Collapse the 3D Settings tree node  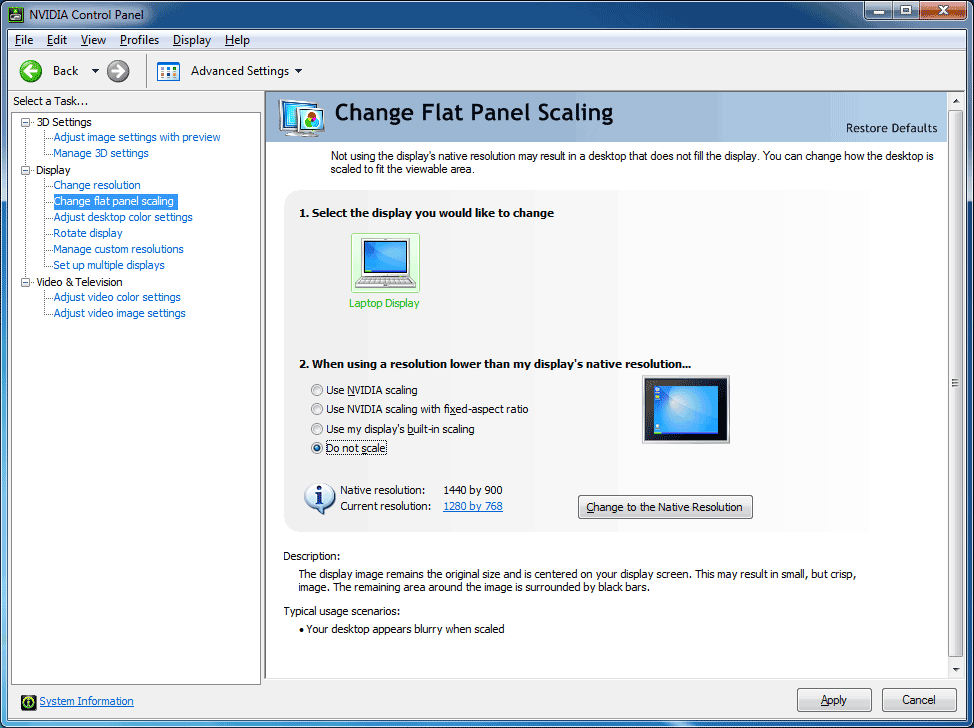click(x=25, y=122)
